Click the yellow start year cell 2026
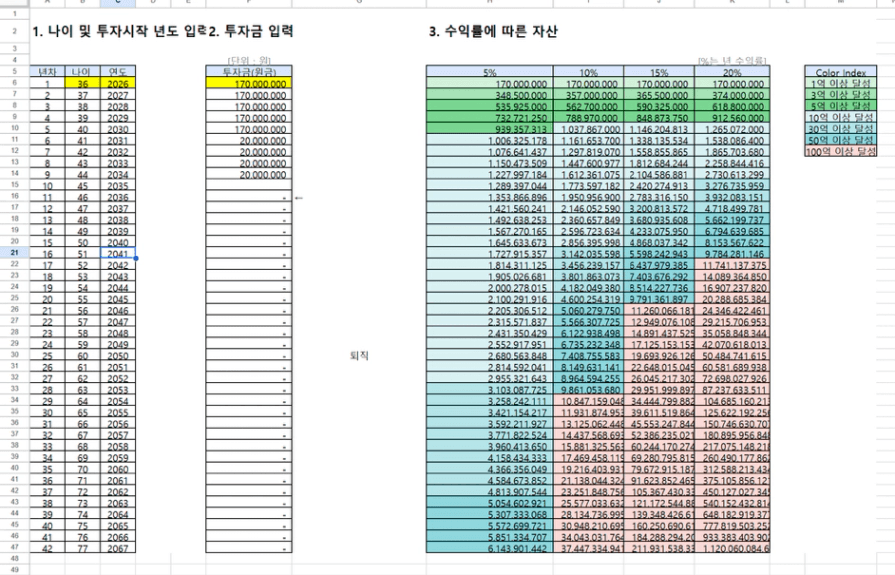This screenshot has height=575, width=895. [x=118, y=84]
